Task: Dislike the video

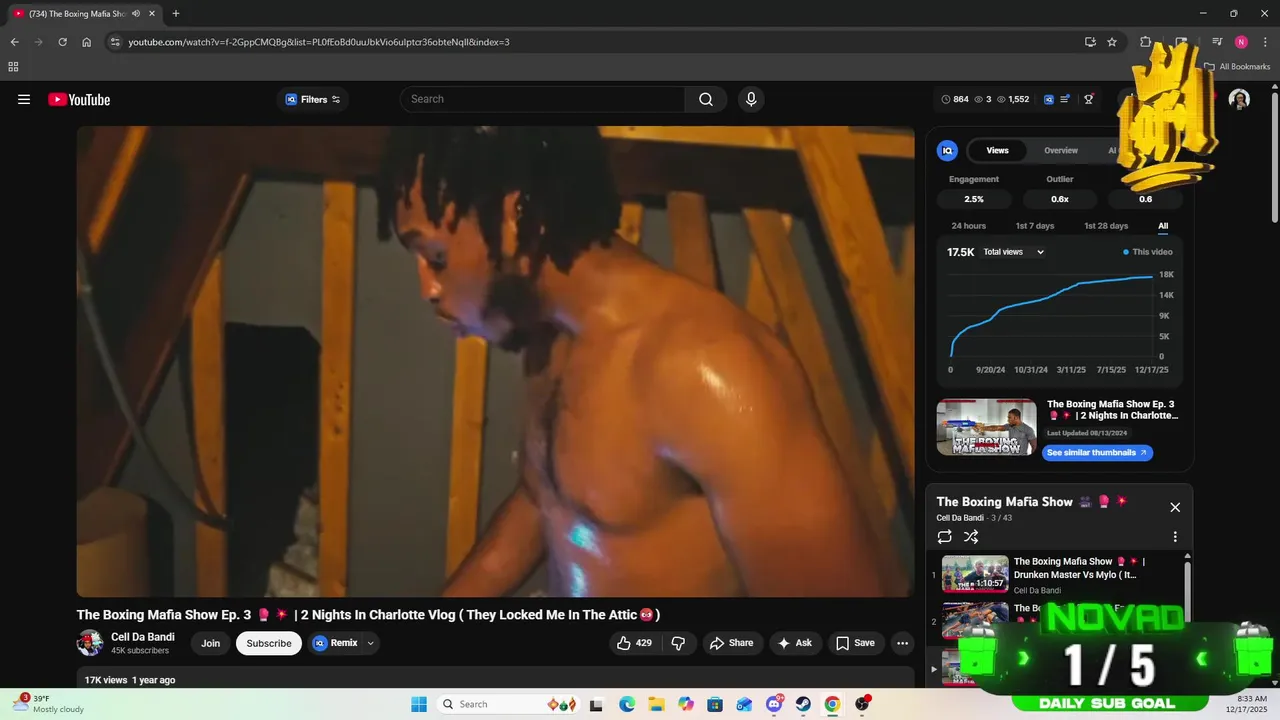Action: tap(678, 643)
